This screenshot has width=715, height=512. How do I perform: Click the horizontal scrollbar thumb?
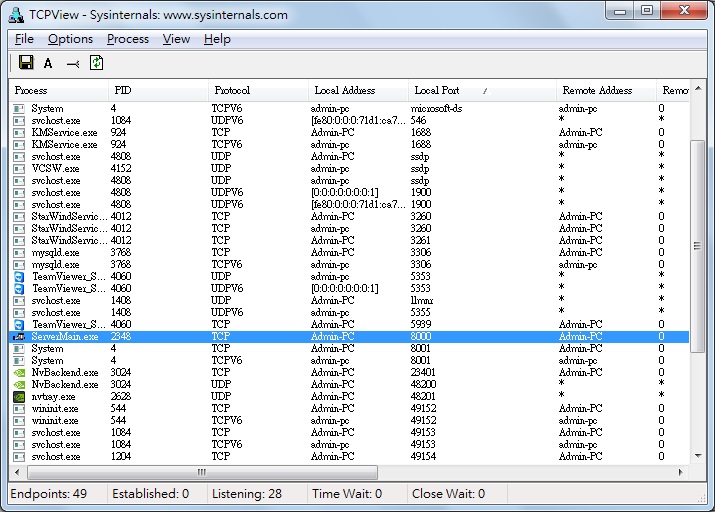[x=202, y=472]
